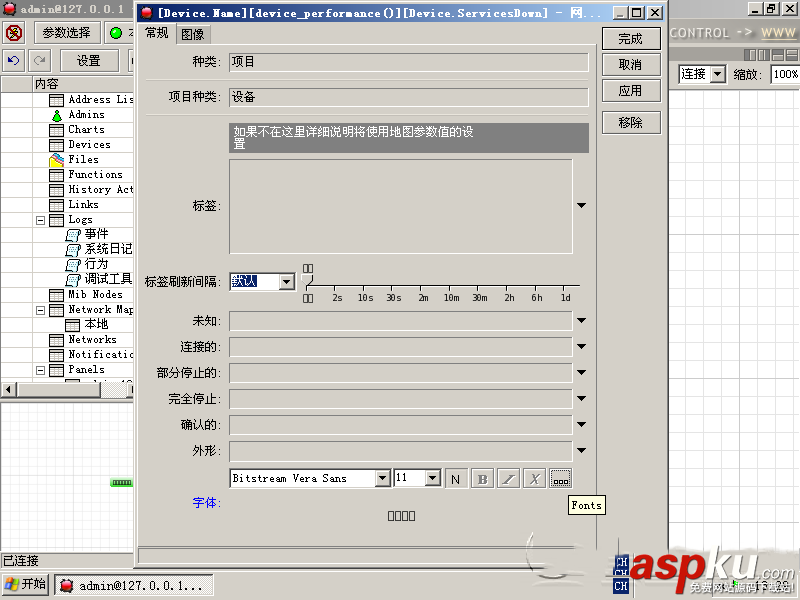Click the refresh interval slider handle
The width and height of the screenshot is (800, 600).
307,279
